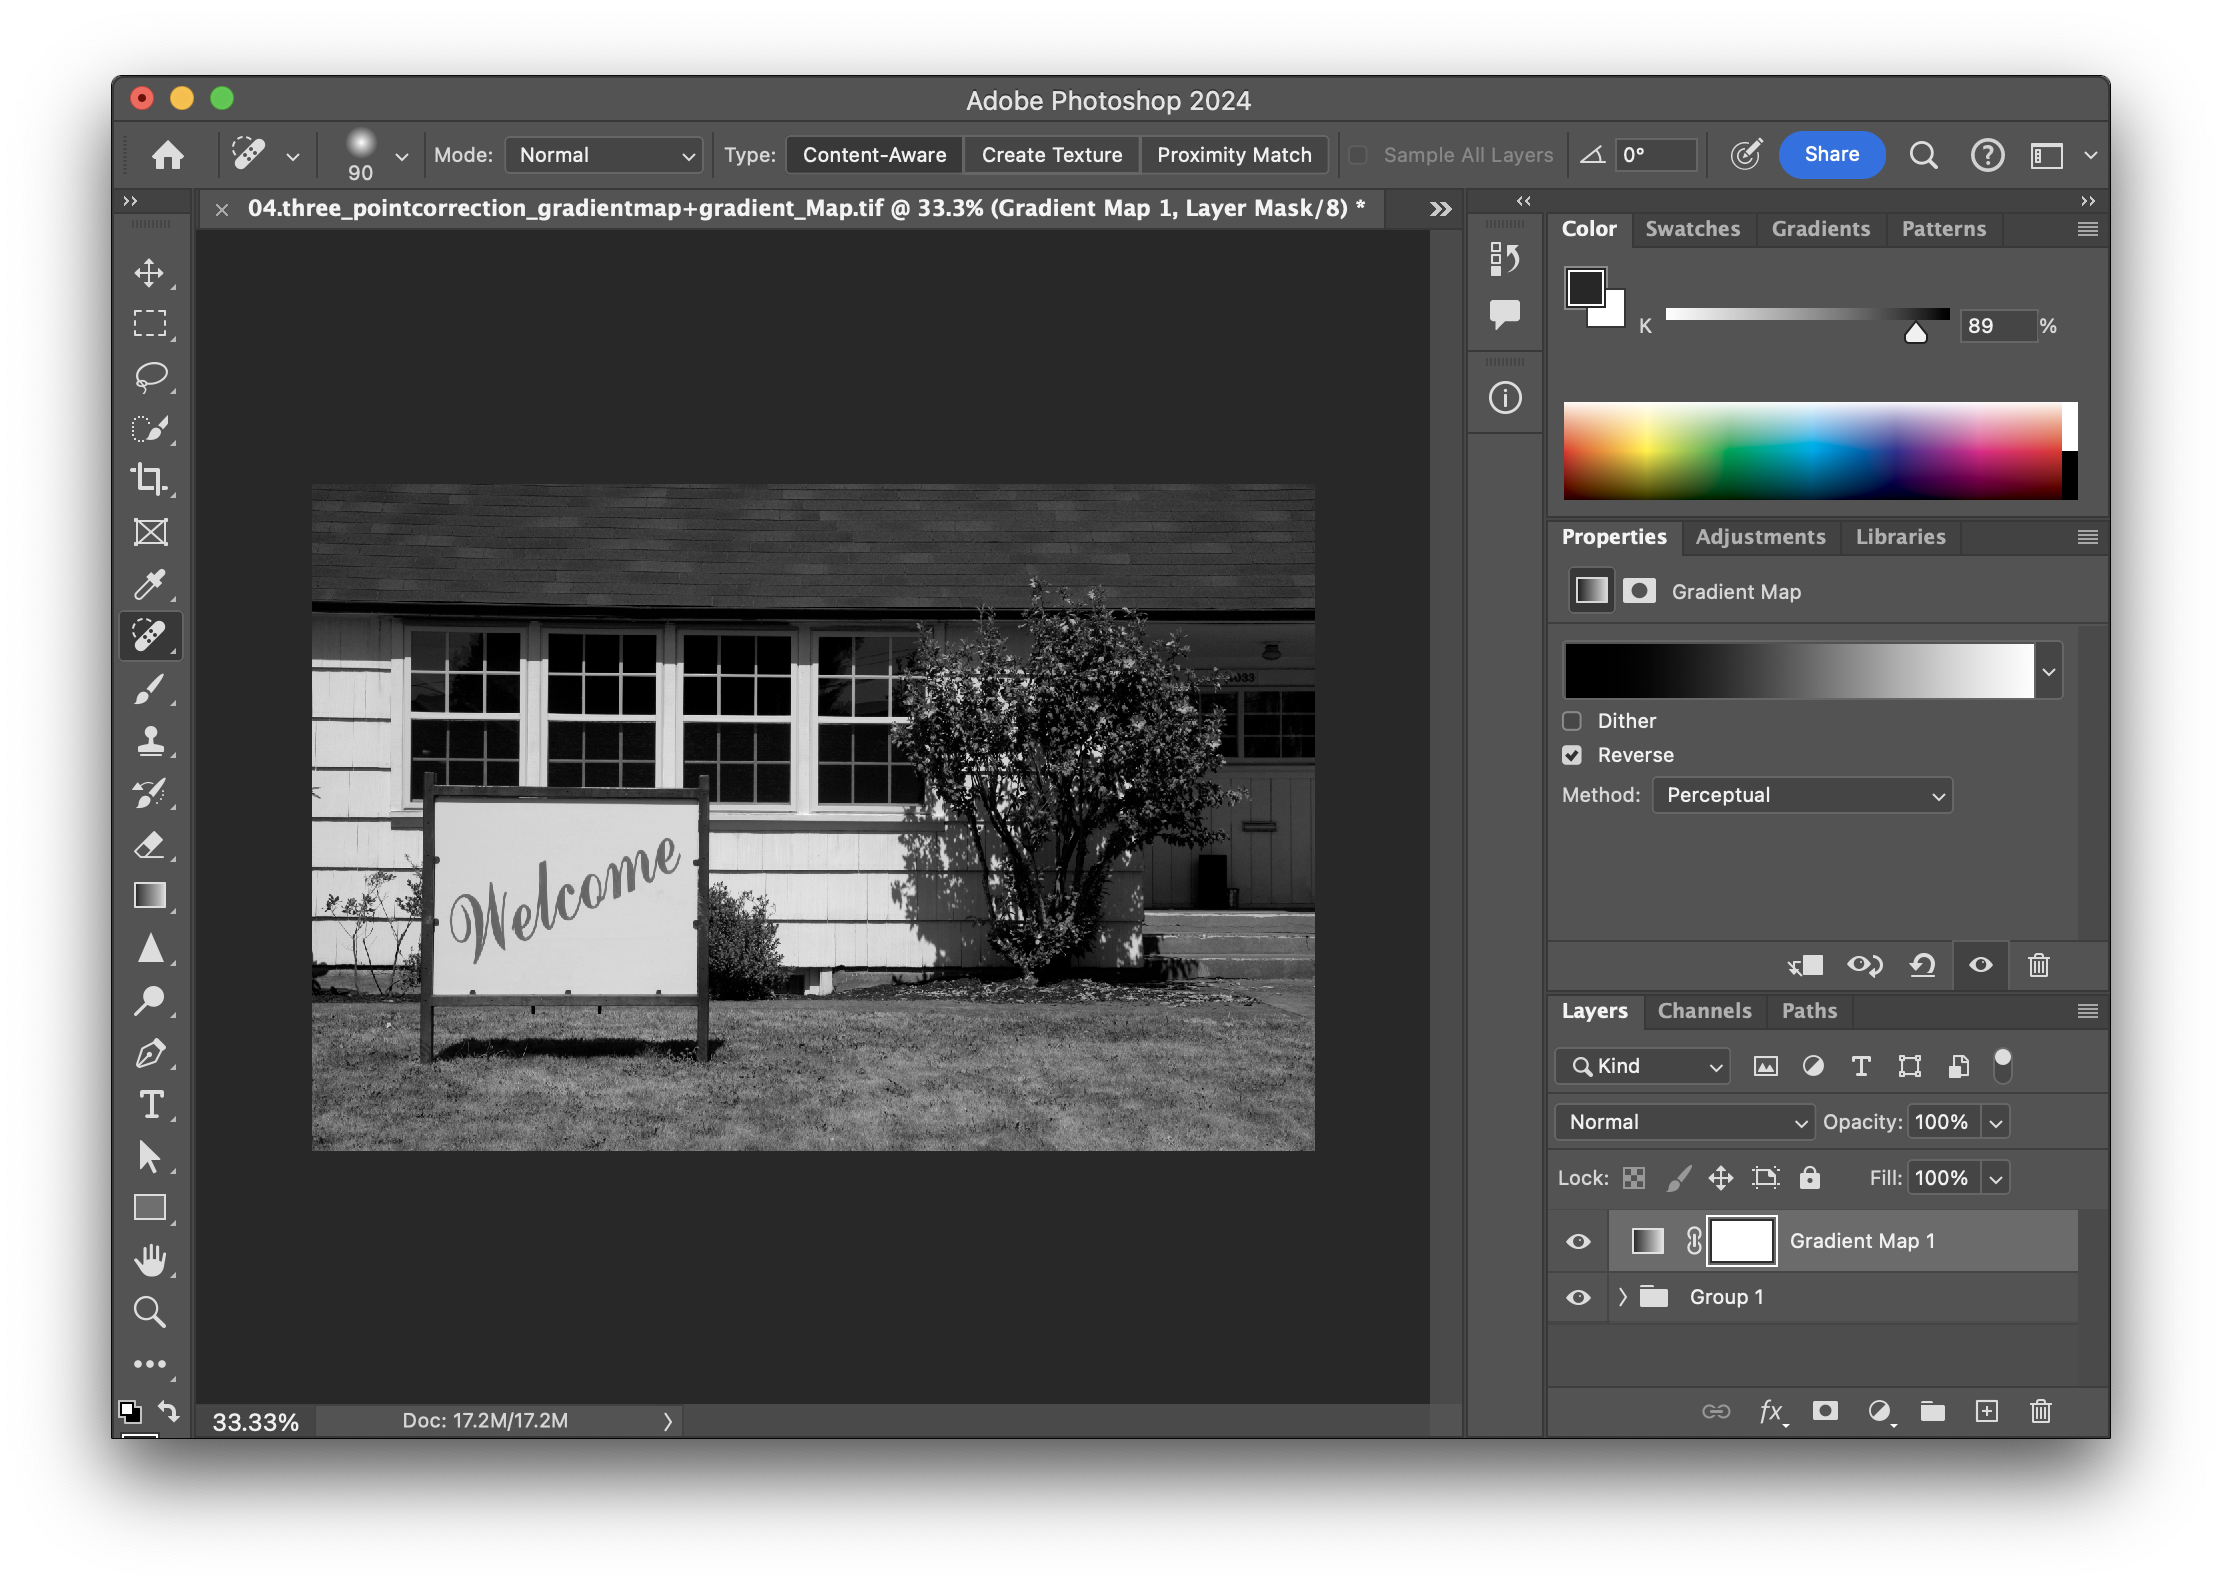Image resolution: width=2222 pixels, height=1586 pixels.
Task: Select the Lasso tool
Action: (150, 377)
